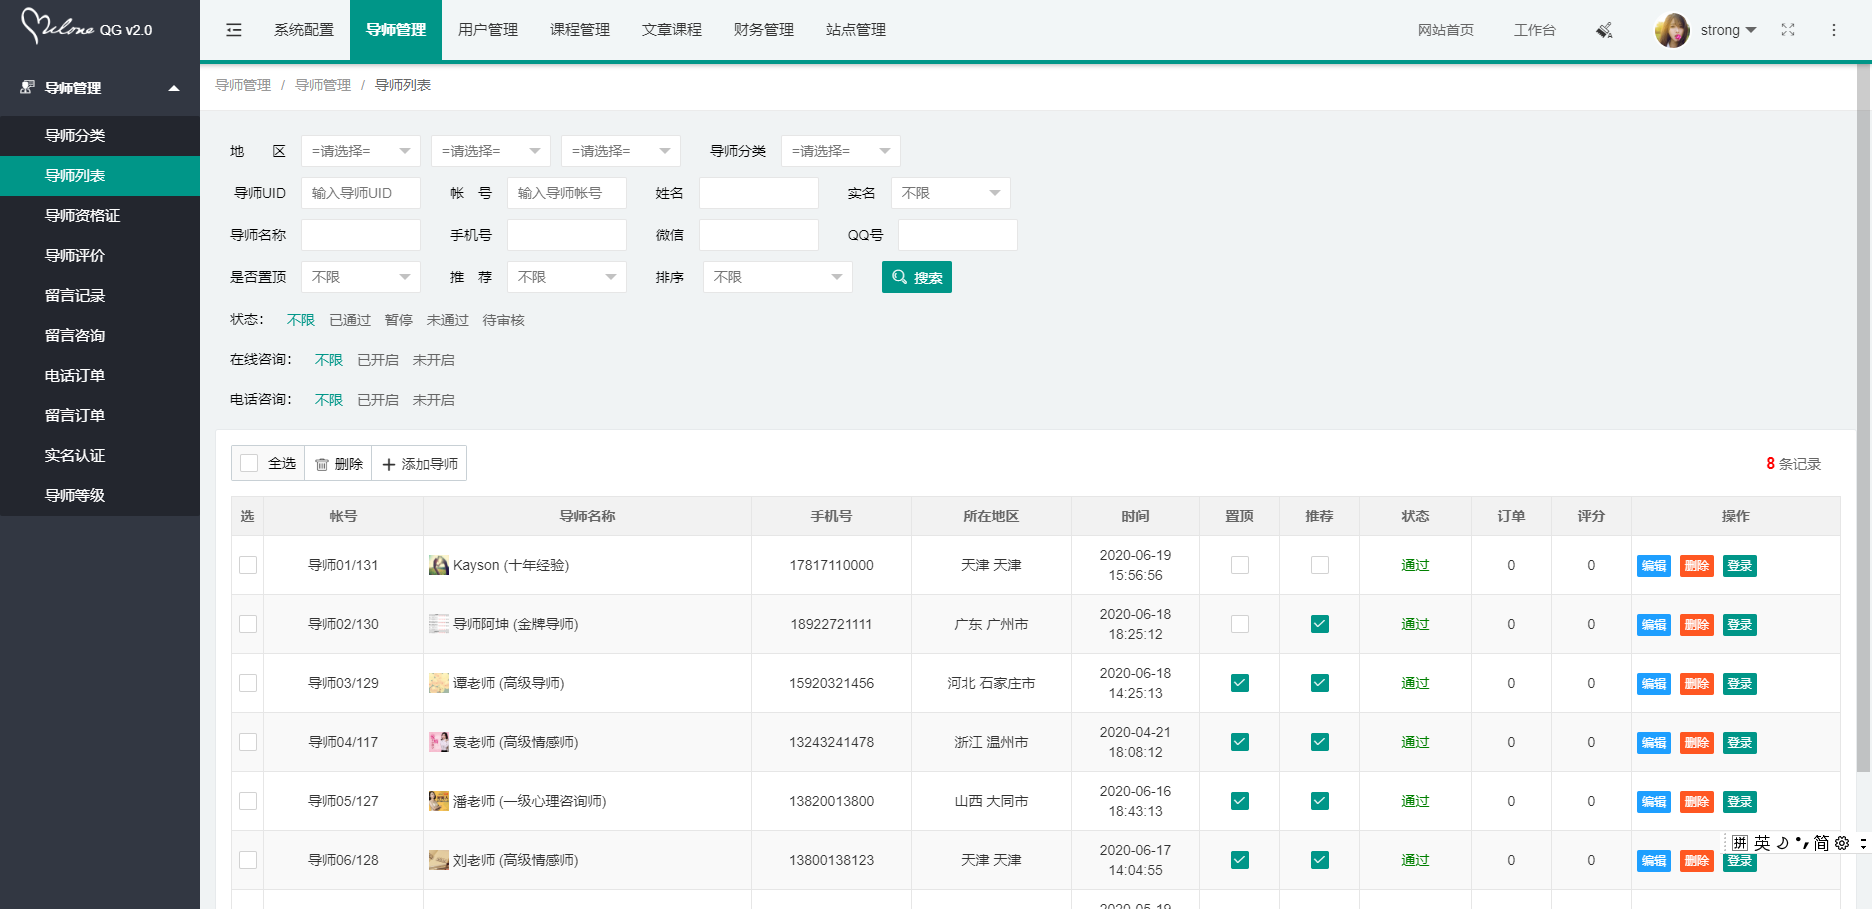Filter 在线咨询 by 已开启
This screenshot has width=1872, height=909.
378,360
